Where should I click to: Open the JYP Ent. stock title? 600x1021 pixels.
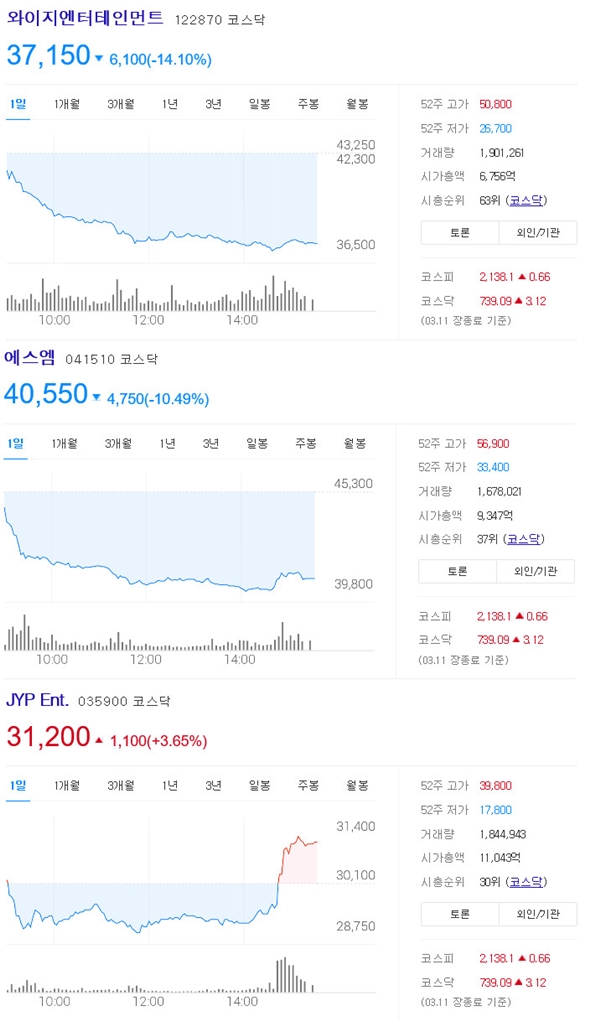(x=37, y=700)
